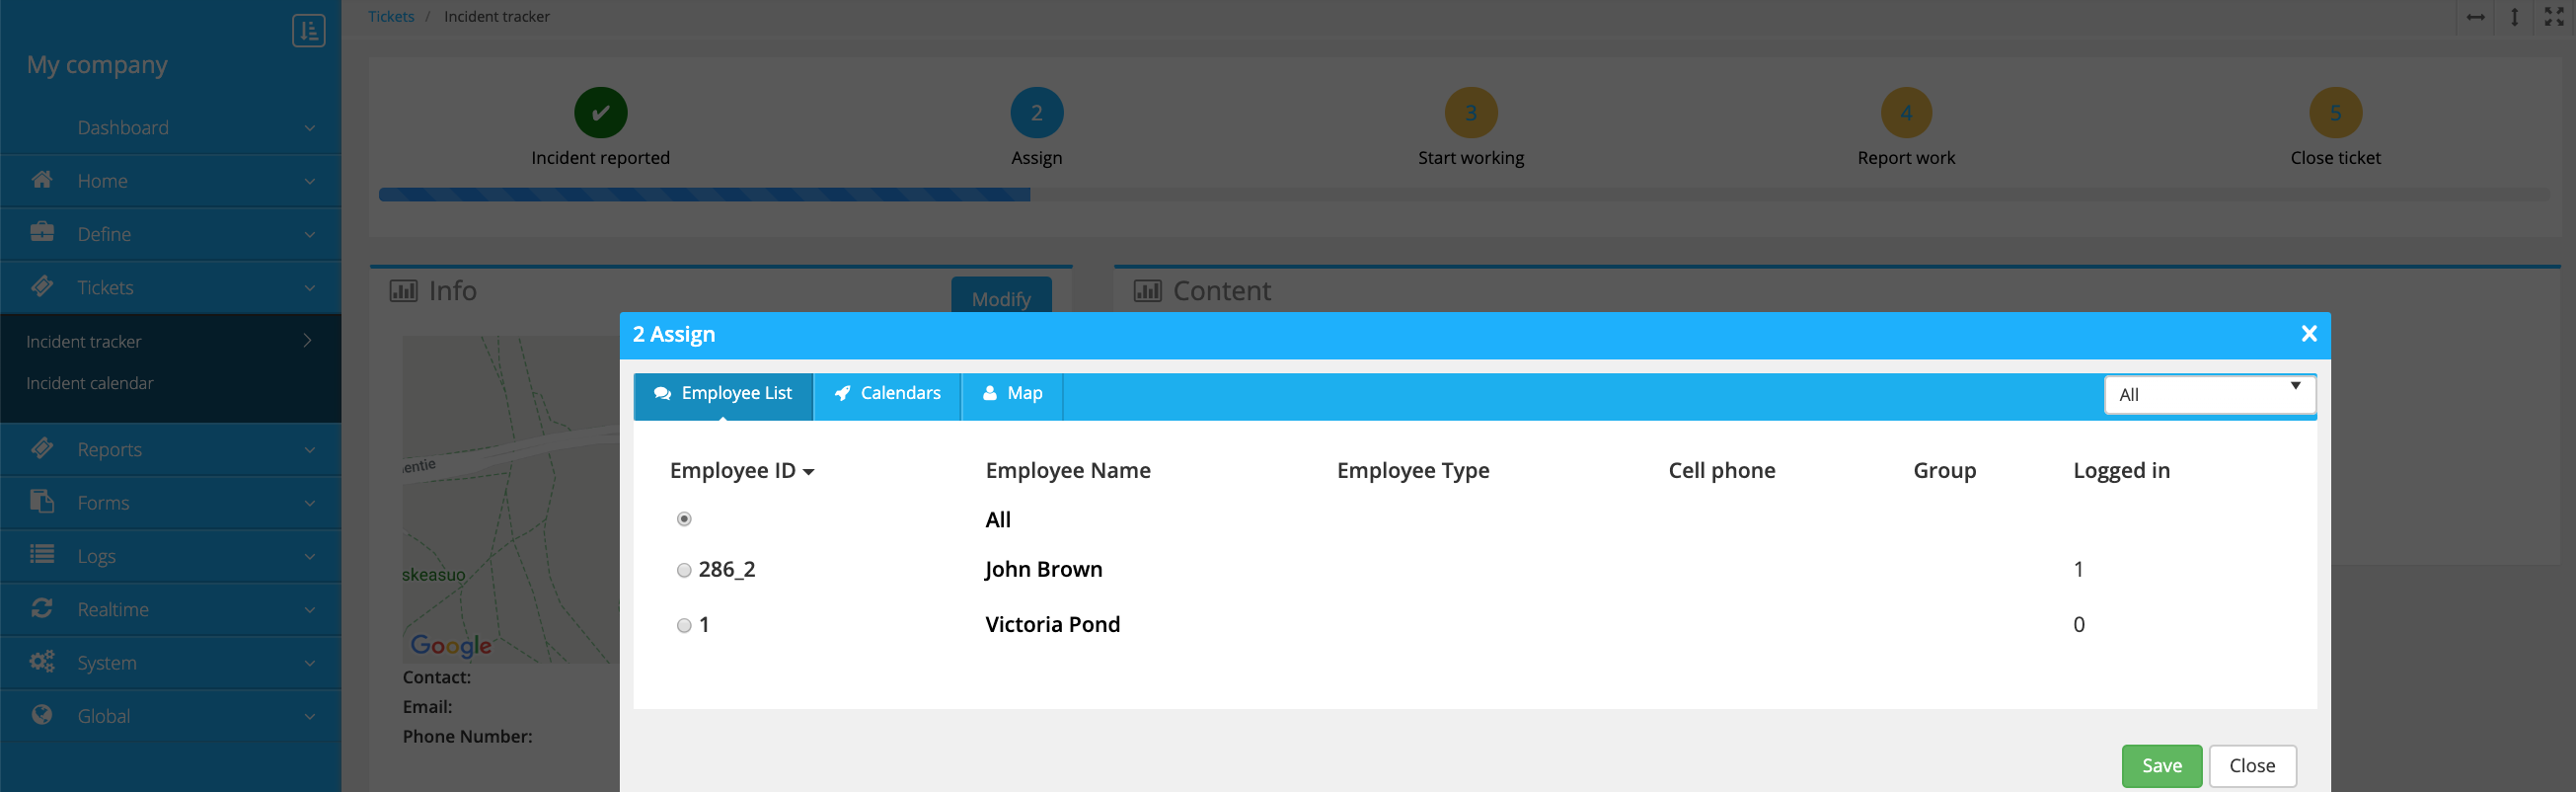
Task: Open the All filter dropdown
Action: coord(2208,395)
